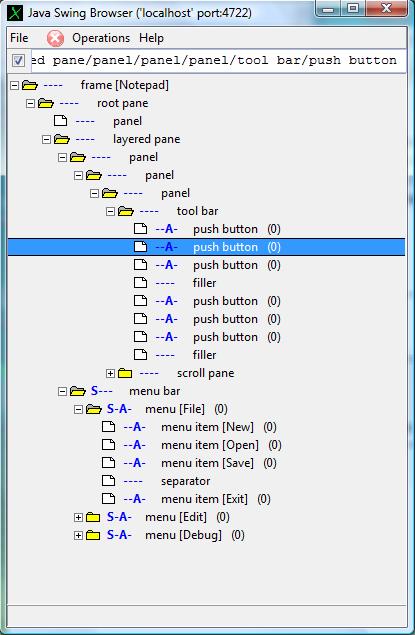The image size is (415, 635).
Task: Click the document icon of highlighted push button
Action: pyautogui.click(x=140, y=247)
